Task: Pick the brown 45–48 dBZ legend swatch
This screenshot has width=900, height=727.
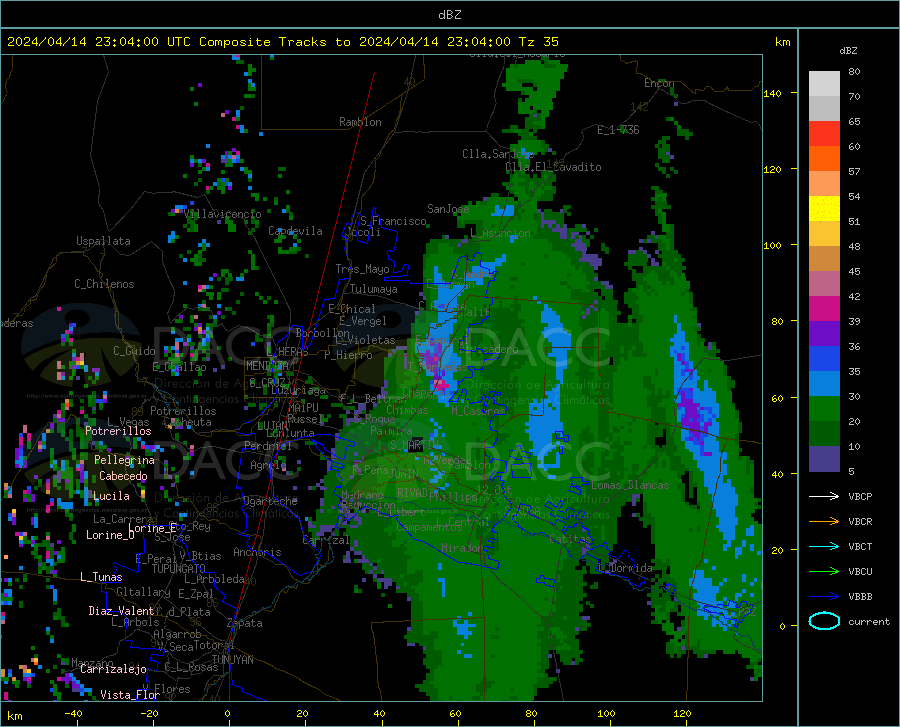Action: (824, 259)
